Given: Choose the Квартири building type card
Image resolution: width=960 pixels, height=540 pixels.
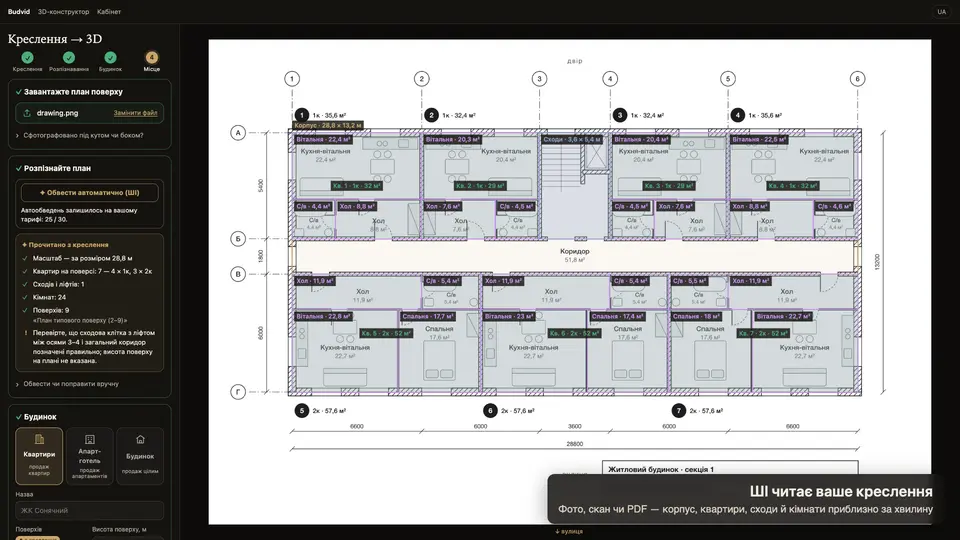Looking at the screenshot, I should [x=39, y=456].
